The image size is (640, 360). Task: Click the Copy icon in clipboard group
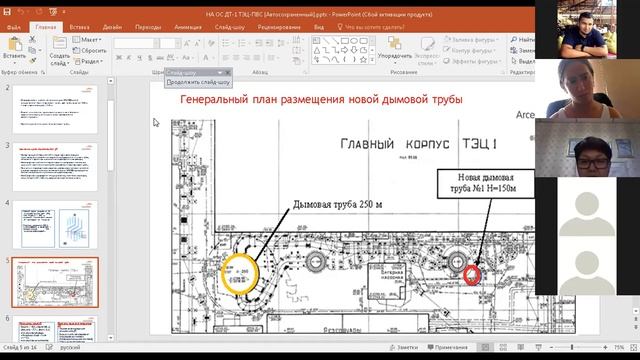click(32, 50)
